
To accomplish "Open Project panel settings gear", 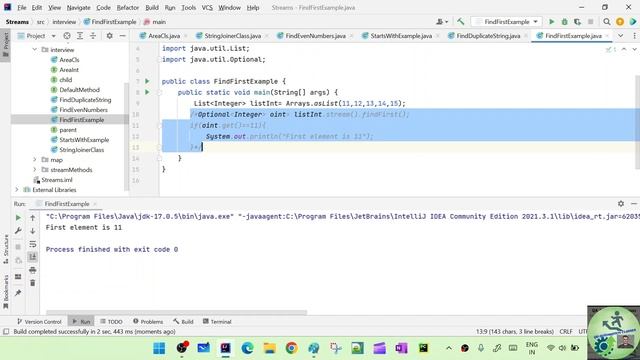I will coord(109,36).
